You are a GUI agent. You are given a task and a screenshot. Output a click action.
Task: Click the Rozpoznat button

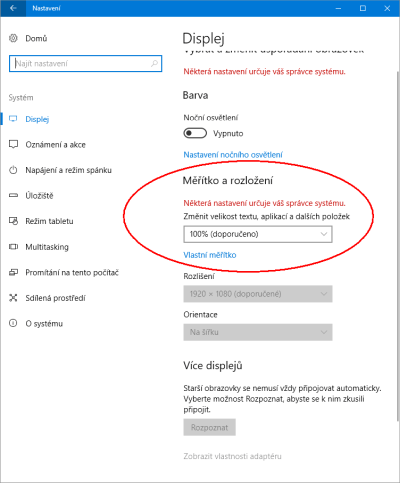(x=209, y=427)
